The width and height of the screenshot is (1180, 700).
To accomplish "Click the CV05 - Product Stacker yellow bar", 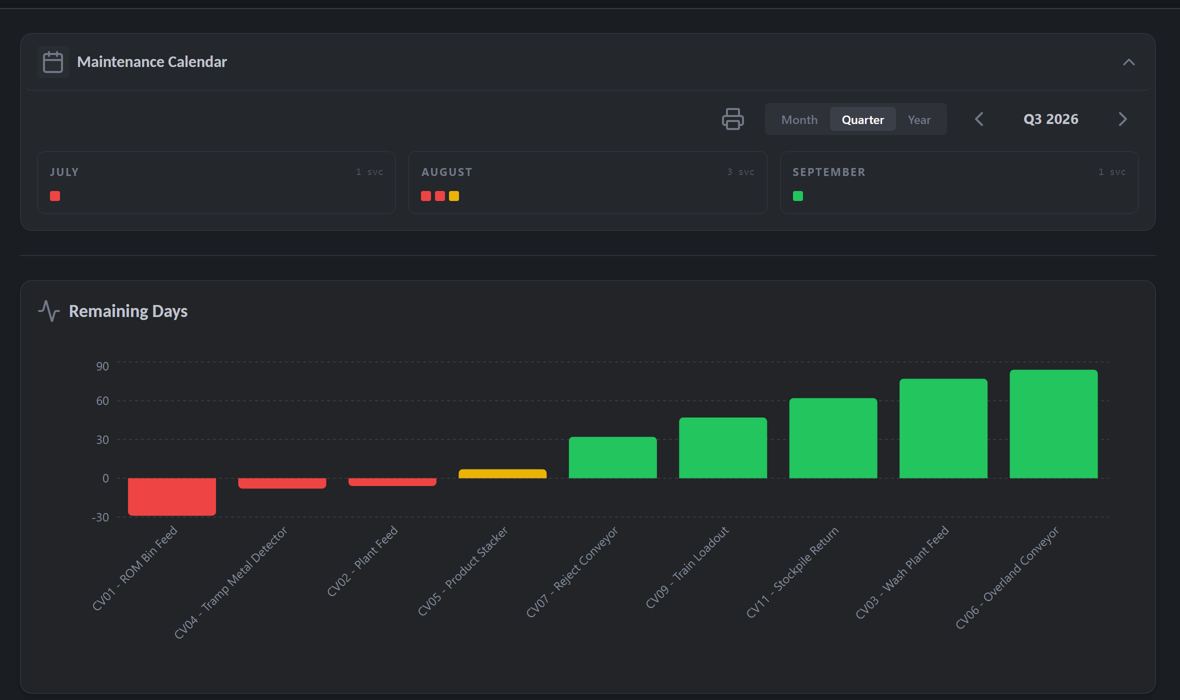I will click(503, 473).
